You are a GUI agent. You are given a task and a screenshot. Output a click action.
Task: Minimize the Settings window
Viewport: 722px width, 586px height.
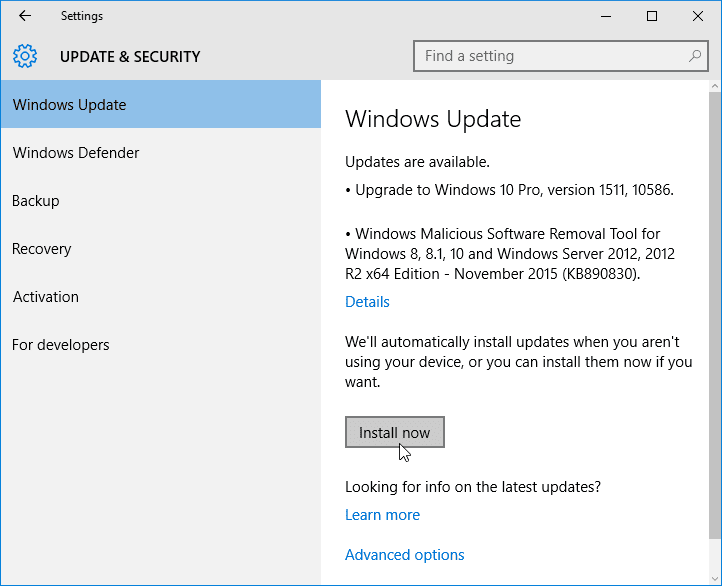pos(606,16)
